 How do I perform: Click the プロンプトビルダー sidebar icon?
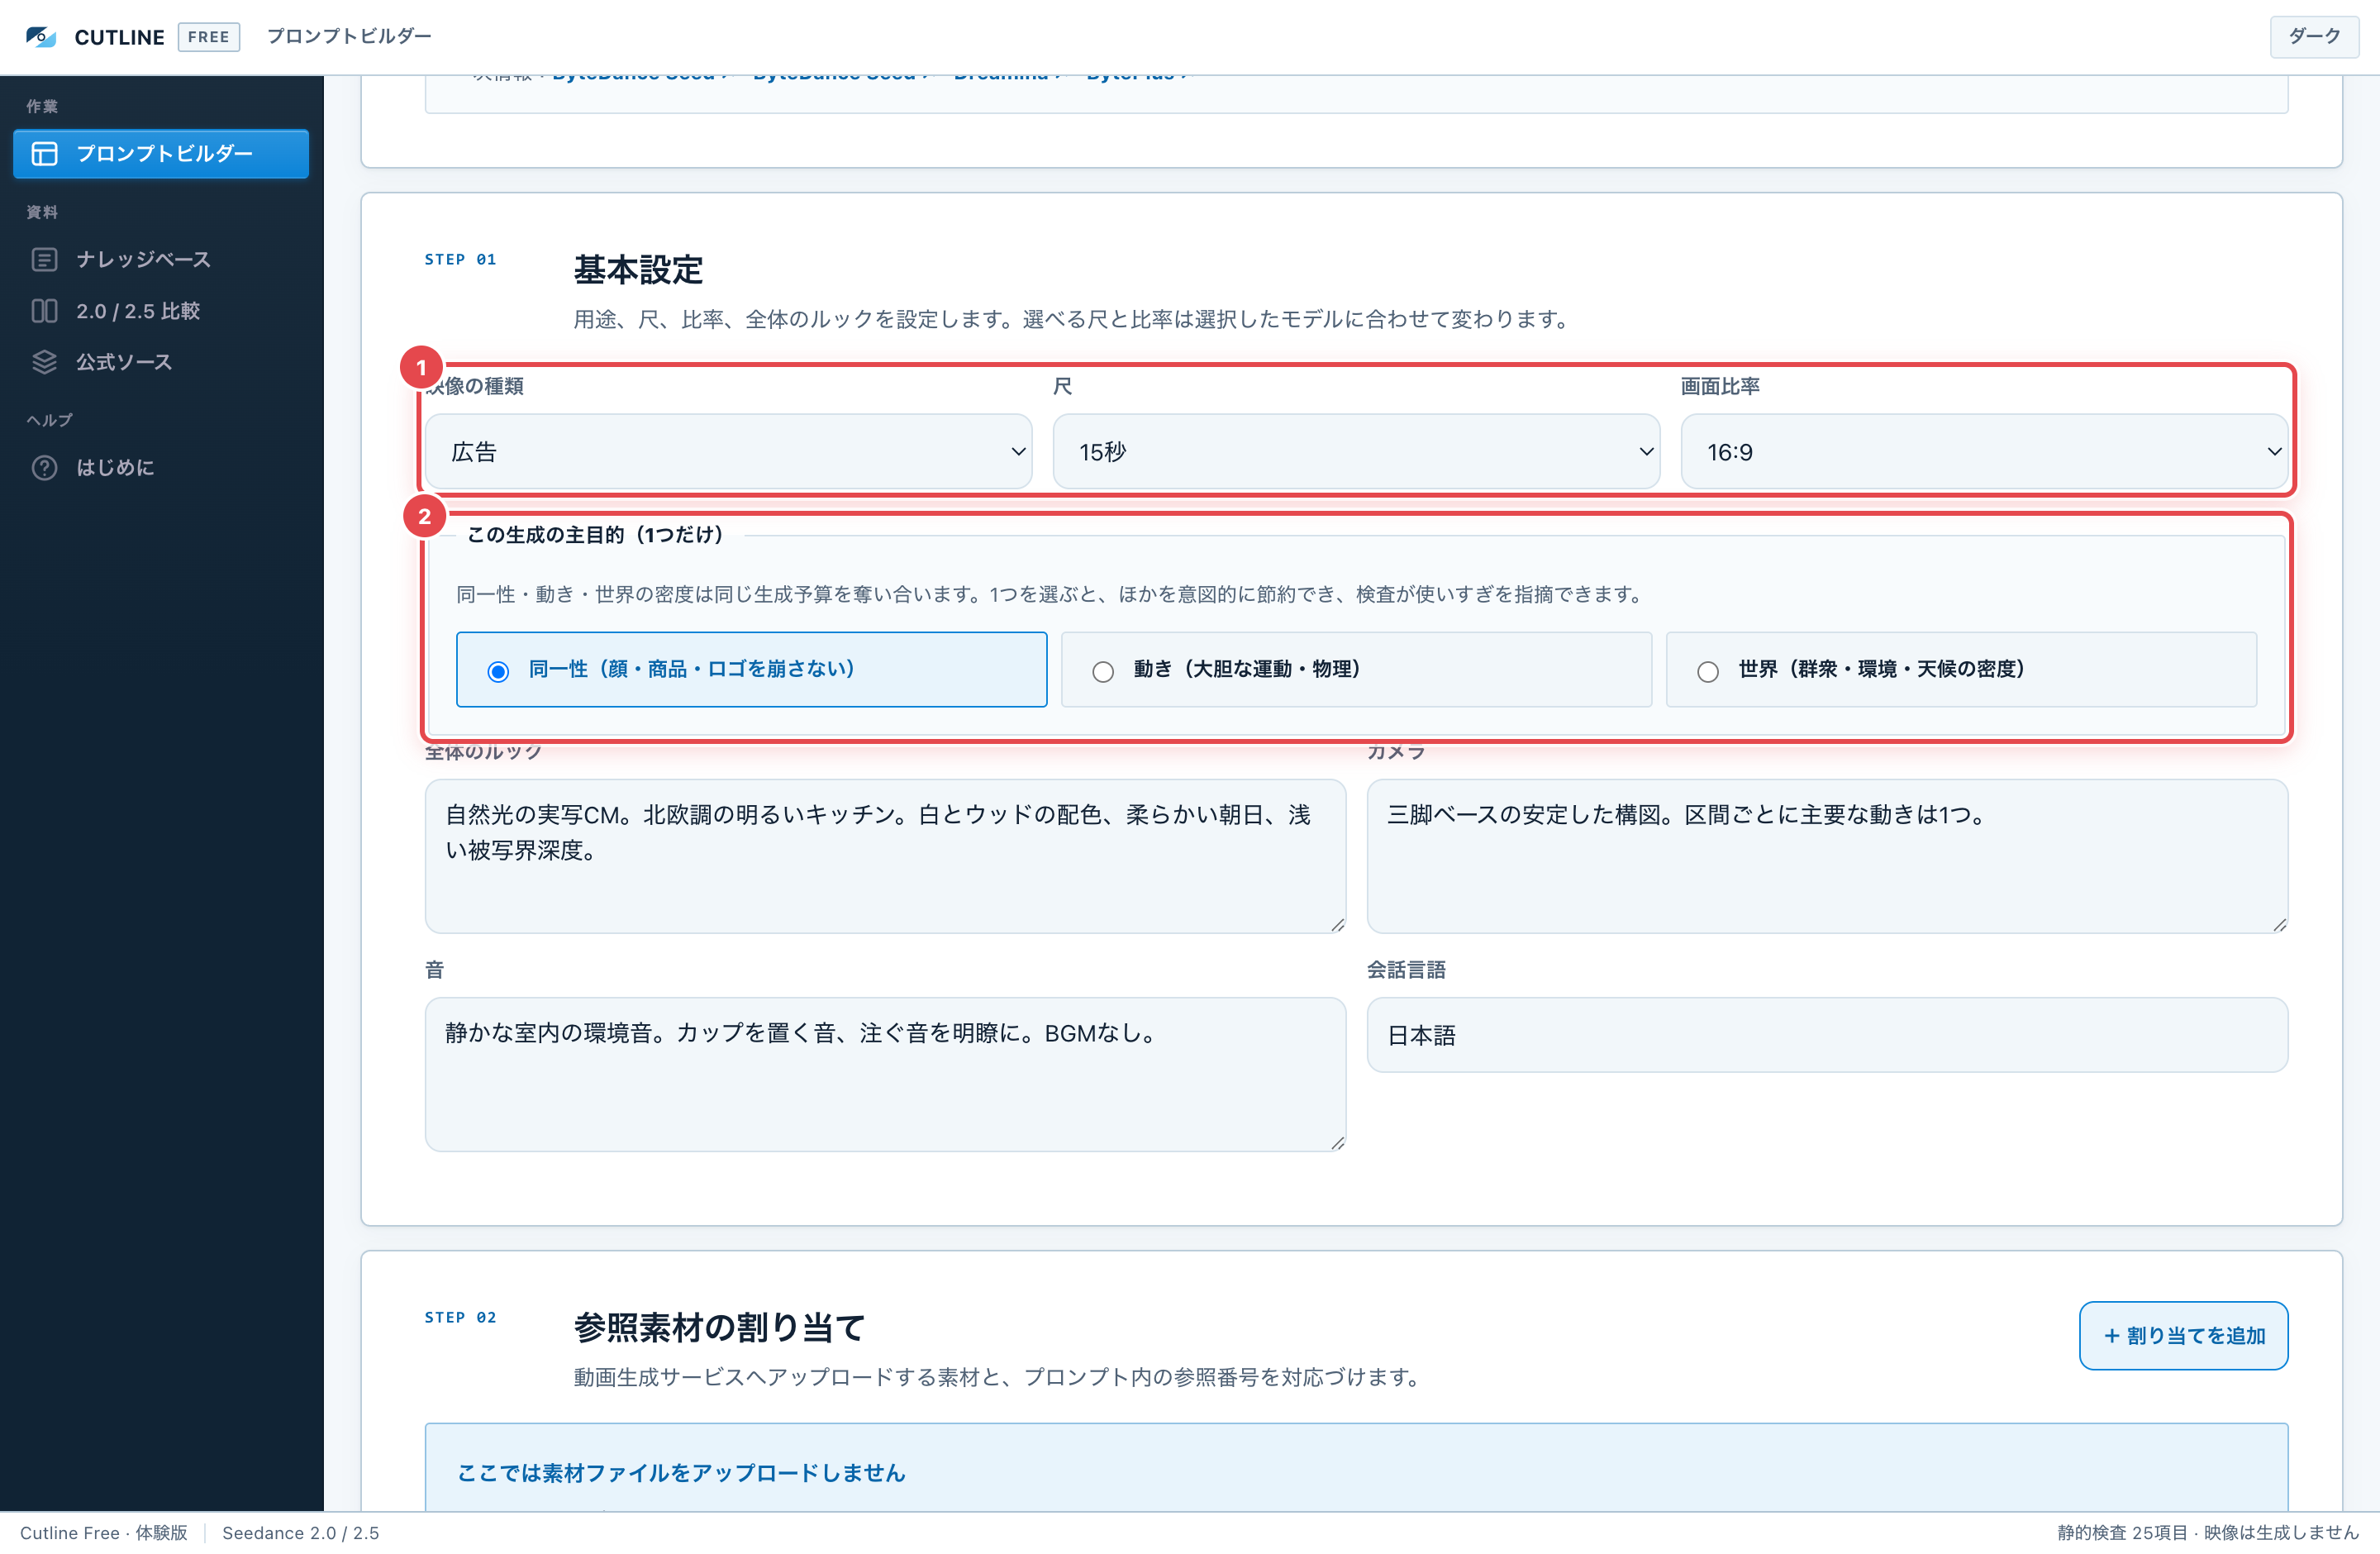pyautogui.click(x=45, y=153)
